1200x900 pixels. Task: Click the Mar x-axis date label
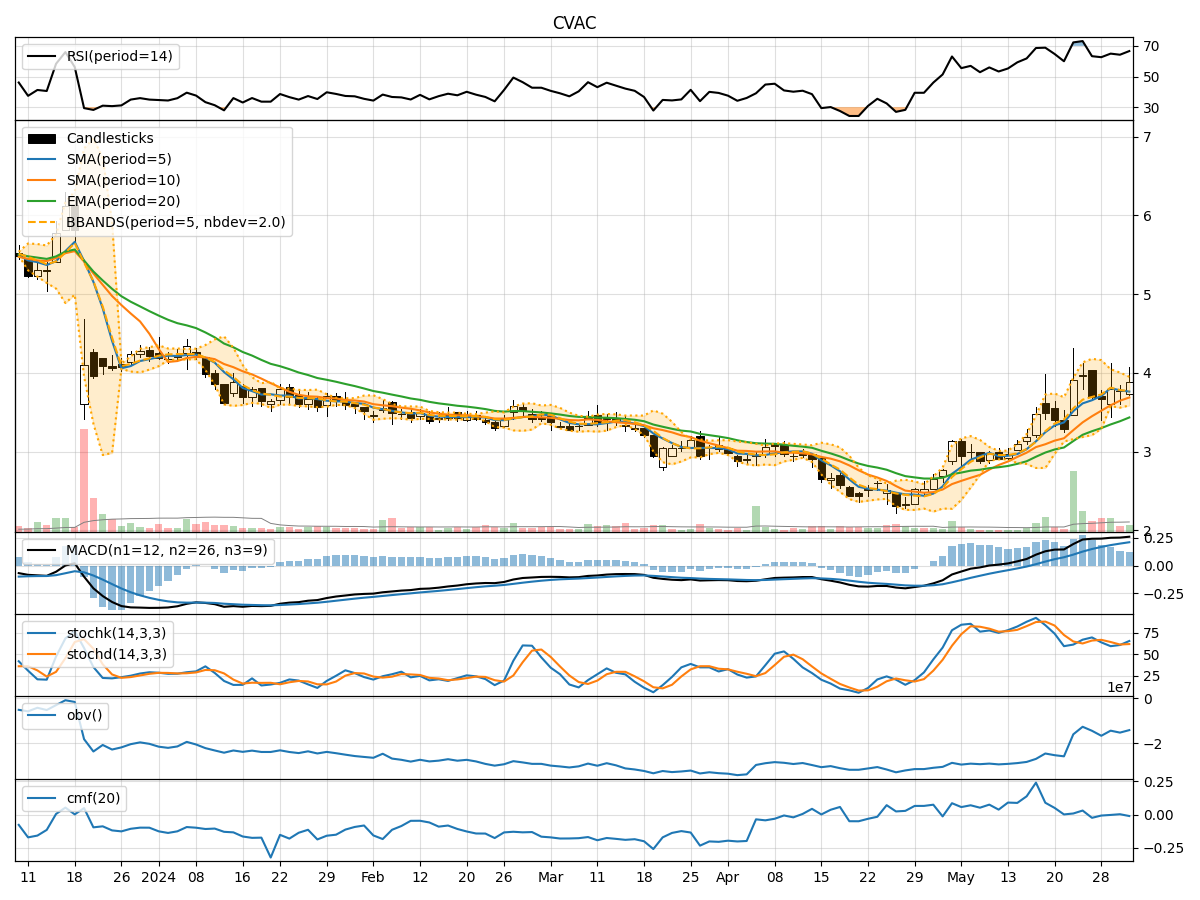click(x=550, y=877)
